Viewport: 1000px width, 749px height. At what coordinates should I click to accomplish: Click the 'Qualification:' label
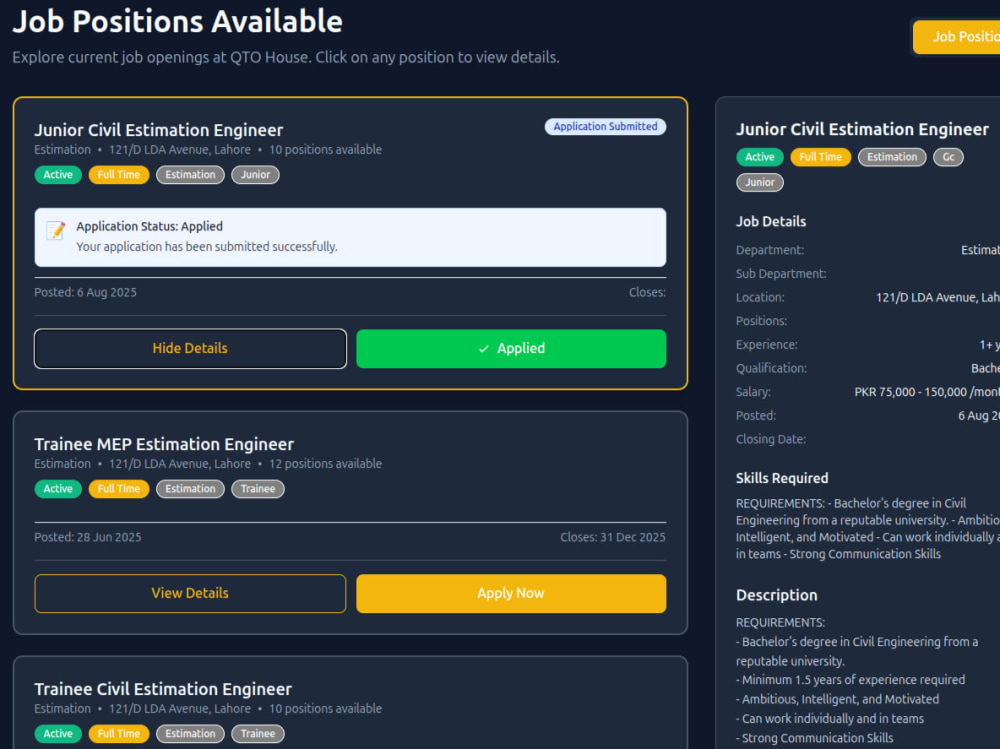[x=771, y=369]
